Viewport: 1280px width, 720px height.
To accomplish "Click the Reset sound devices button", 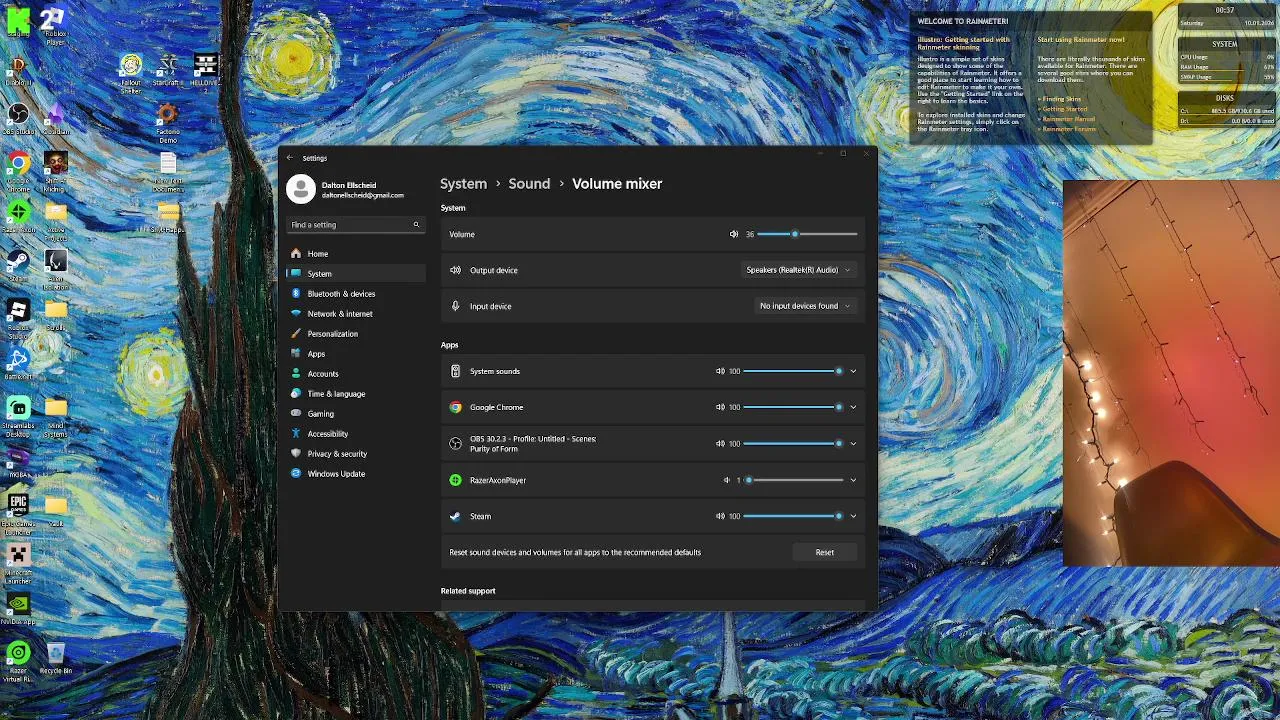I will [x=824, y=552].
